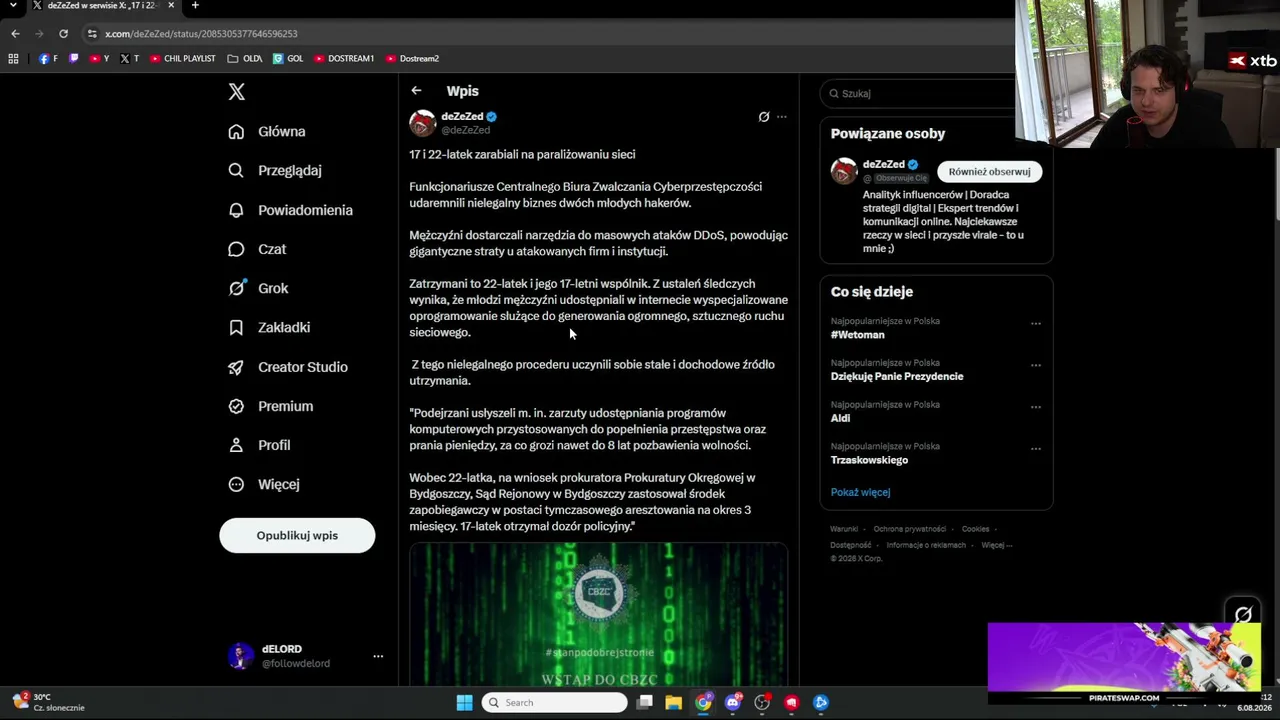The height and width of the screenshot is (720, 1280).
Task: Click the Zakładki bookmark icon
Action: [236, 327]
